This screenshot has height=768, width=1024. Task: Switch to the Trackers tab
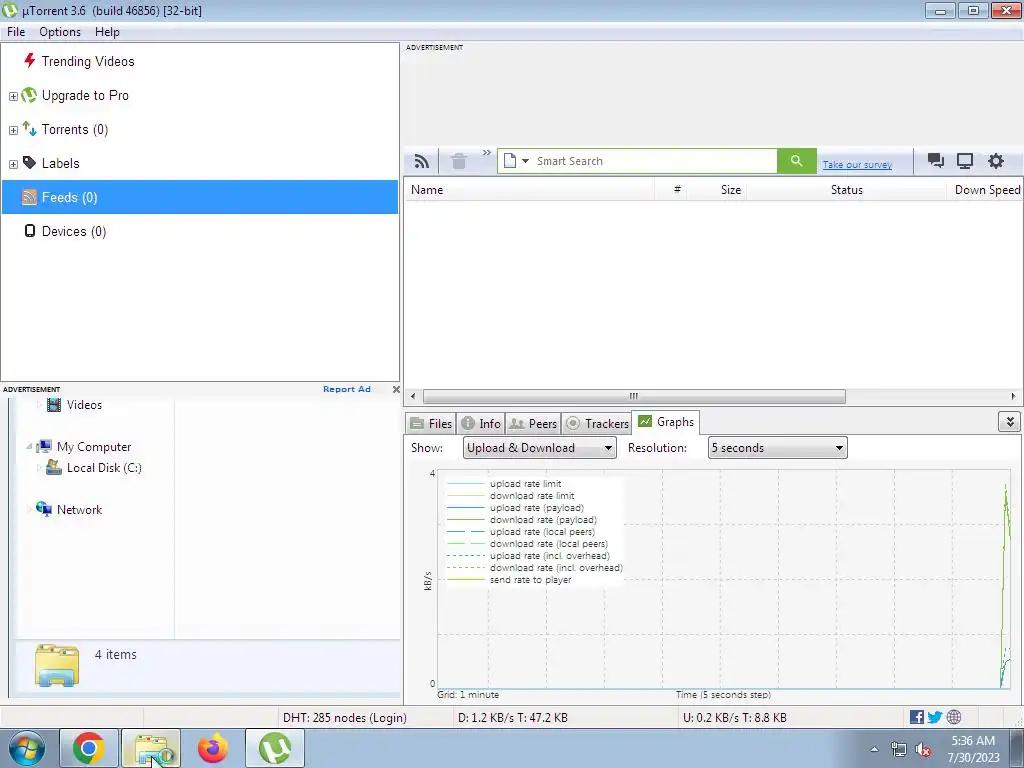pos(596,423)
